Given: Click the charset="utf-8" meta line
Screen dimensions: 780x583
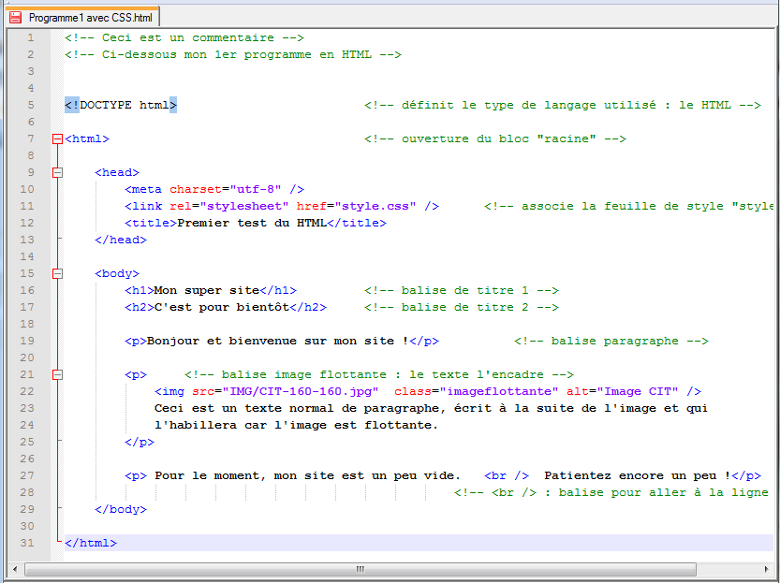Looking at the screenshot, I should [214, 190].
